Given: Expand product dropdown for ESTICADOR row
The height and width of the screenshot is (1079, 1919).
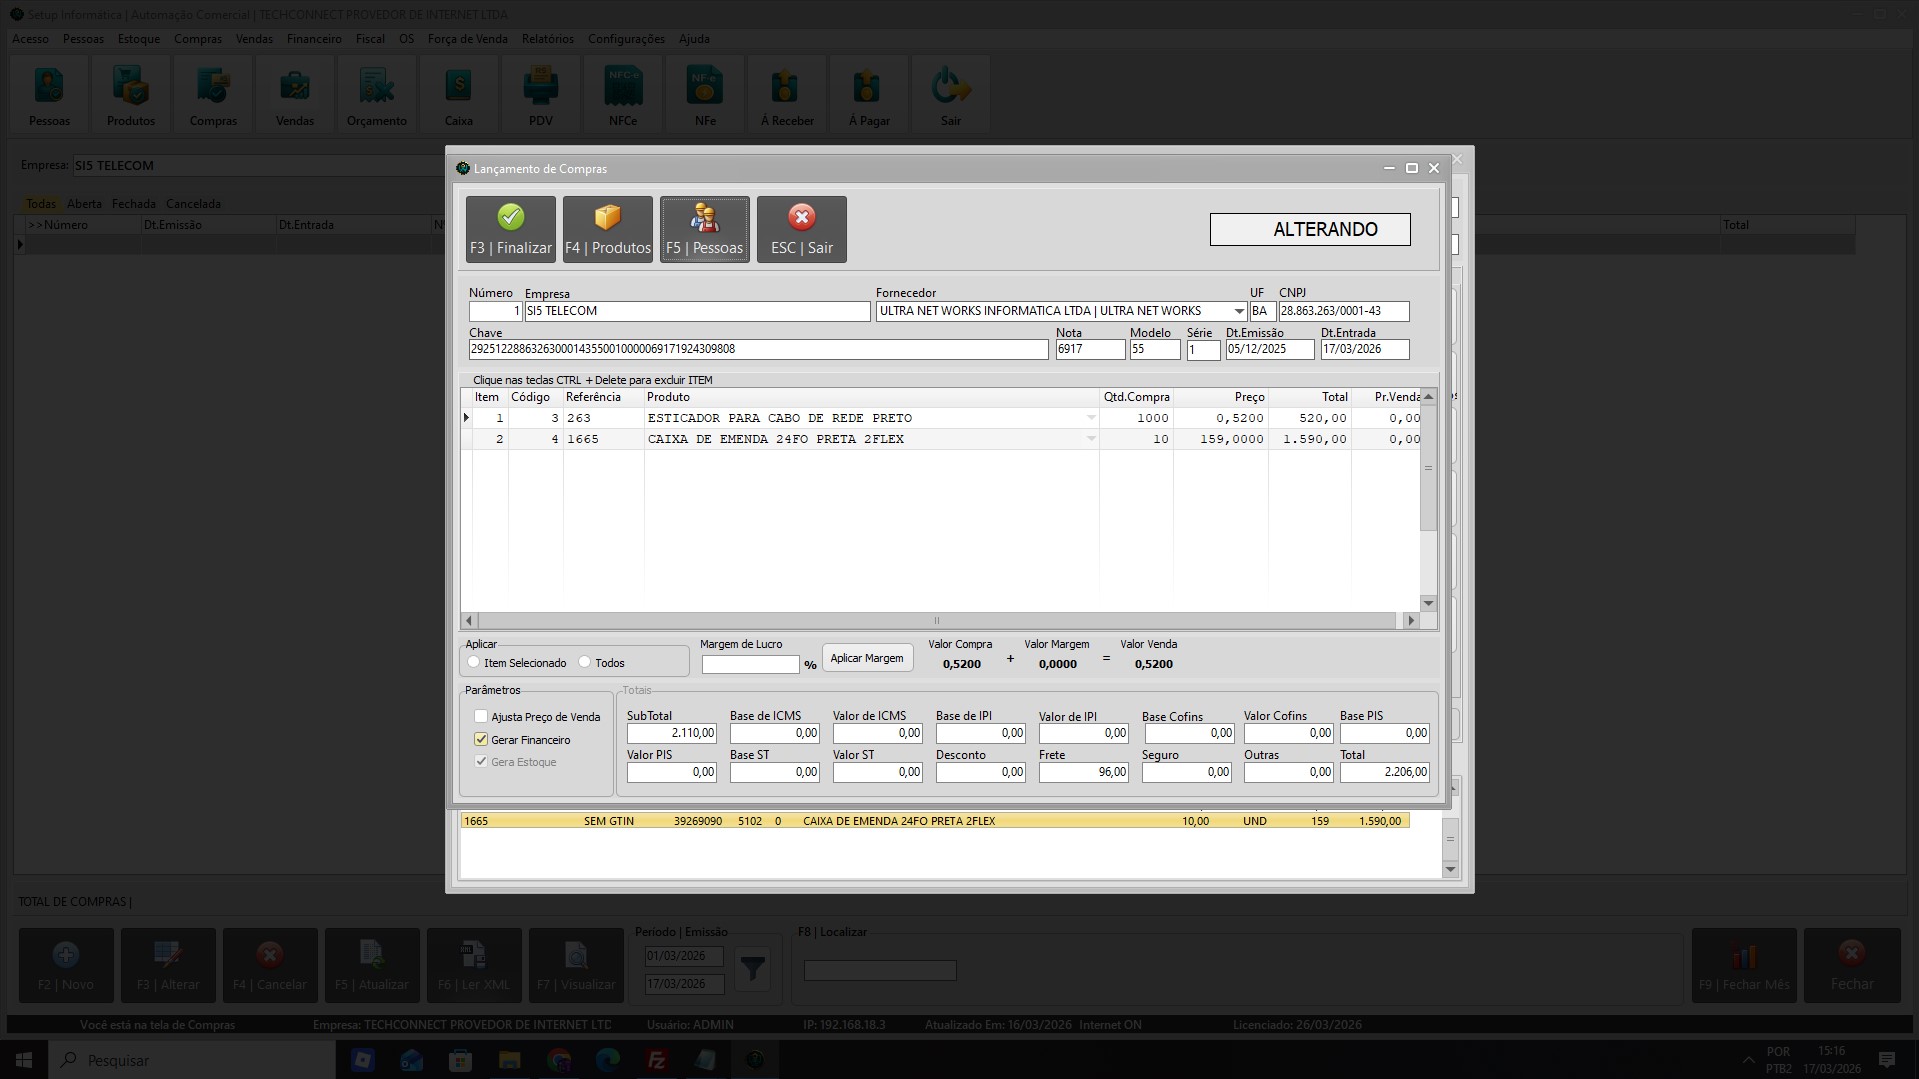Looking at the screenshot, I should tap(1091, 418).
